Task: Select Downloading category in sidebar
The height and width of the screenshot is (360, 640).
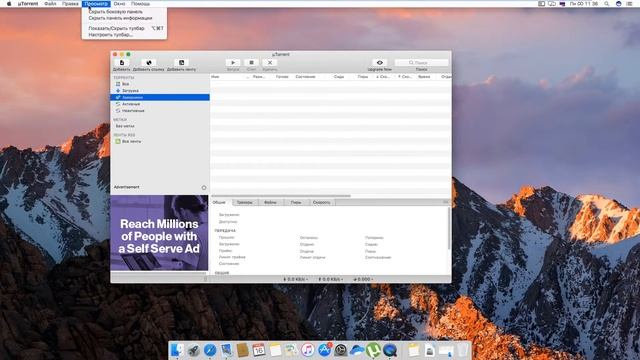Action: (x=160, y=91)
